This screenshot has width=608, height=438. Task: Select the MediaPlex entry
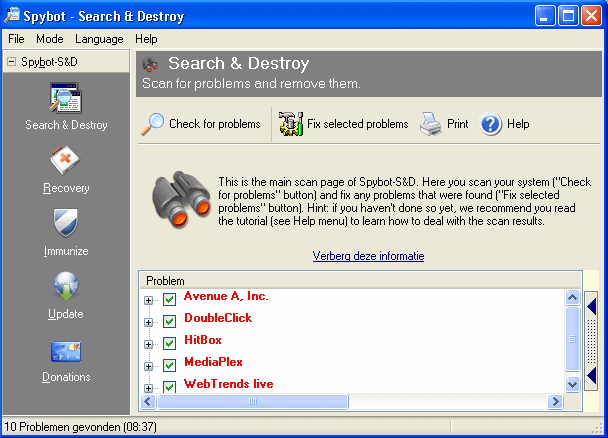point(213,362)
